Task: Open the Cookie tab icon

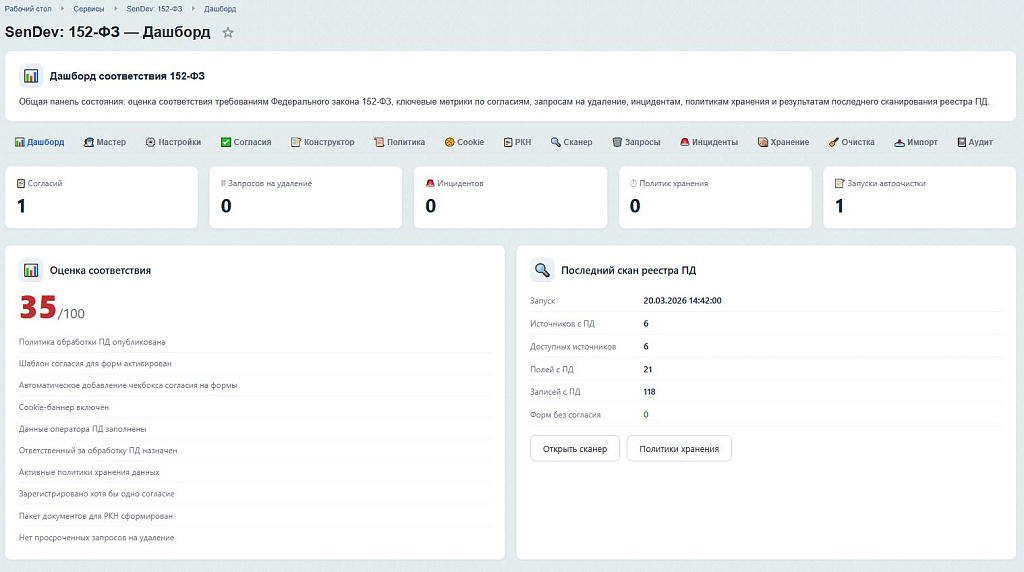Action: point(450,142)
